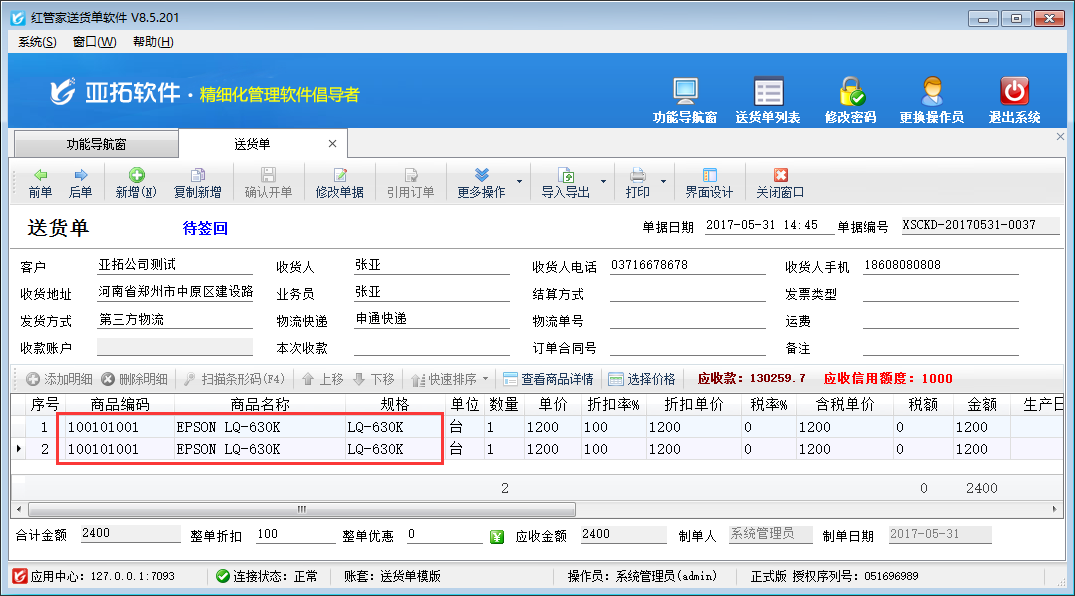Click the 更换操作员 user icon
Viewport: 1075px width, 596px height.
(931, 92)
